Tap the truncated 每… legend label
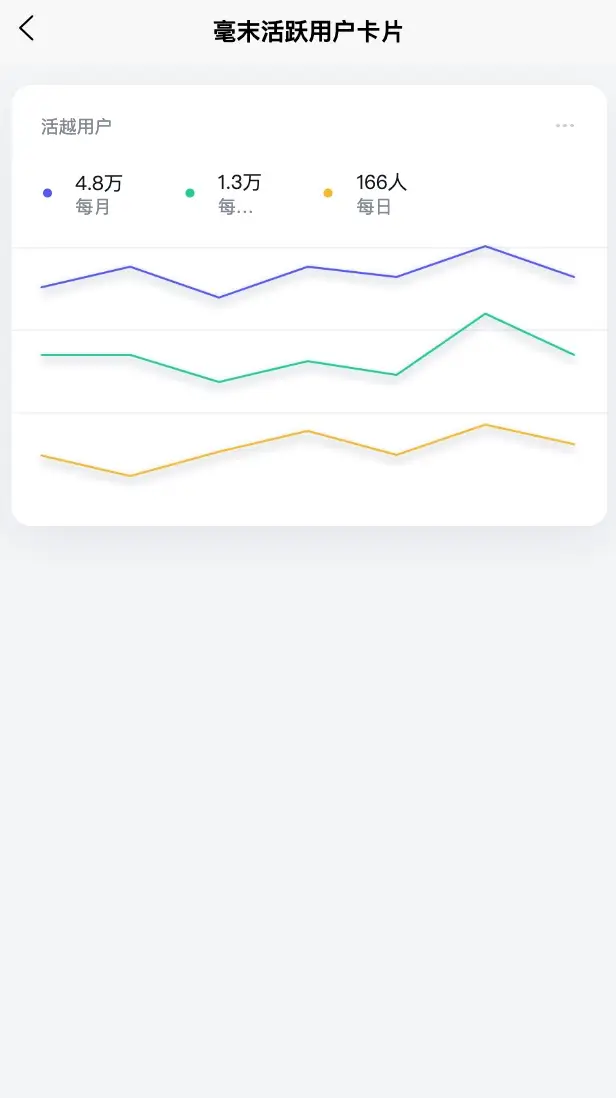The image size is (616, 1098). [x=235, y=208]
